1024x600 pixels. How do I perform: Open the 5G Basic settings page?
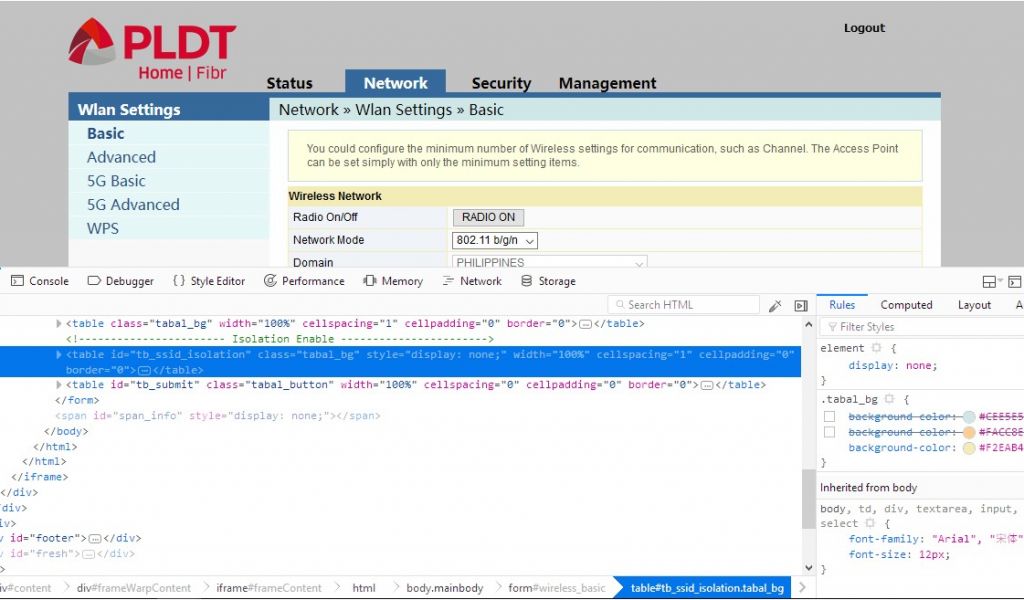click(116, 181)
